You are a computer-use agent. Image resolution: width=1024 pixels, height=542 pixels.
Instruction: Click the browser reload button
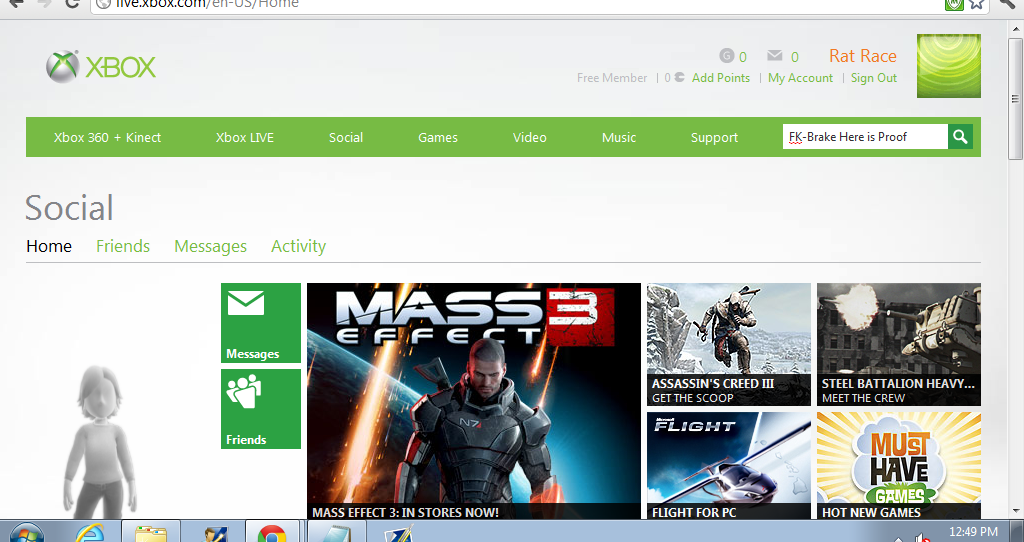[72, 4]
